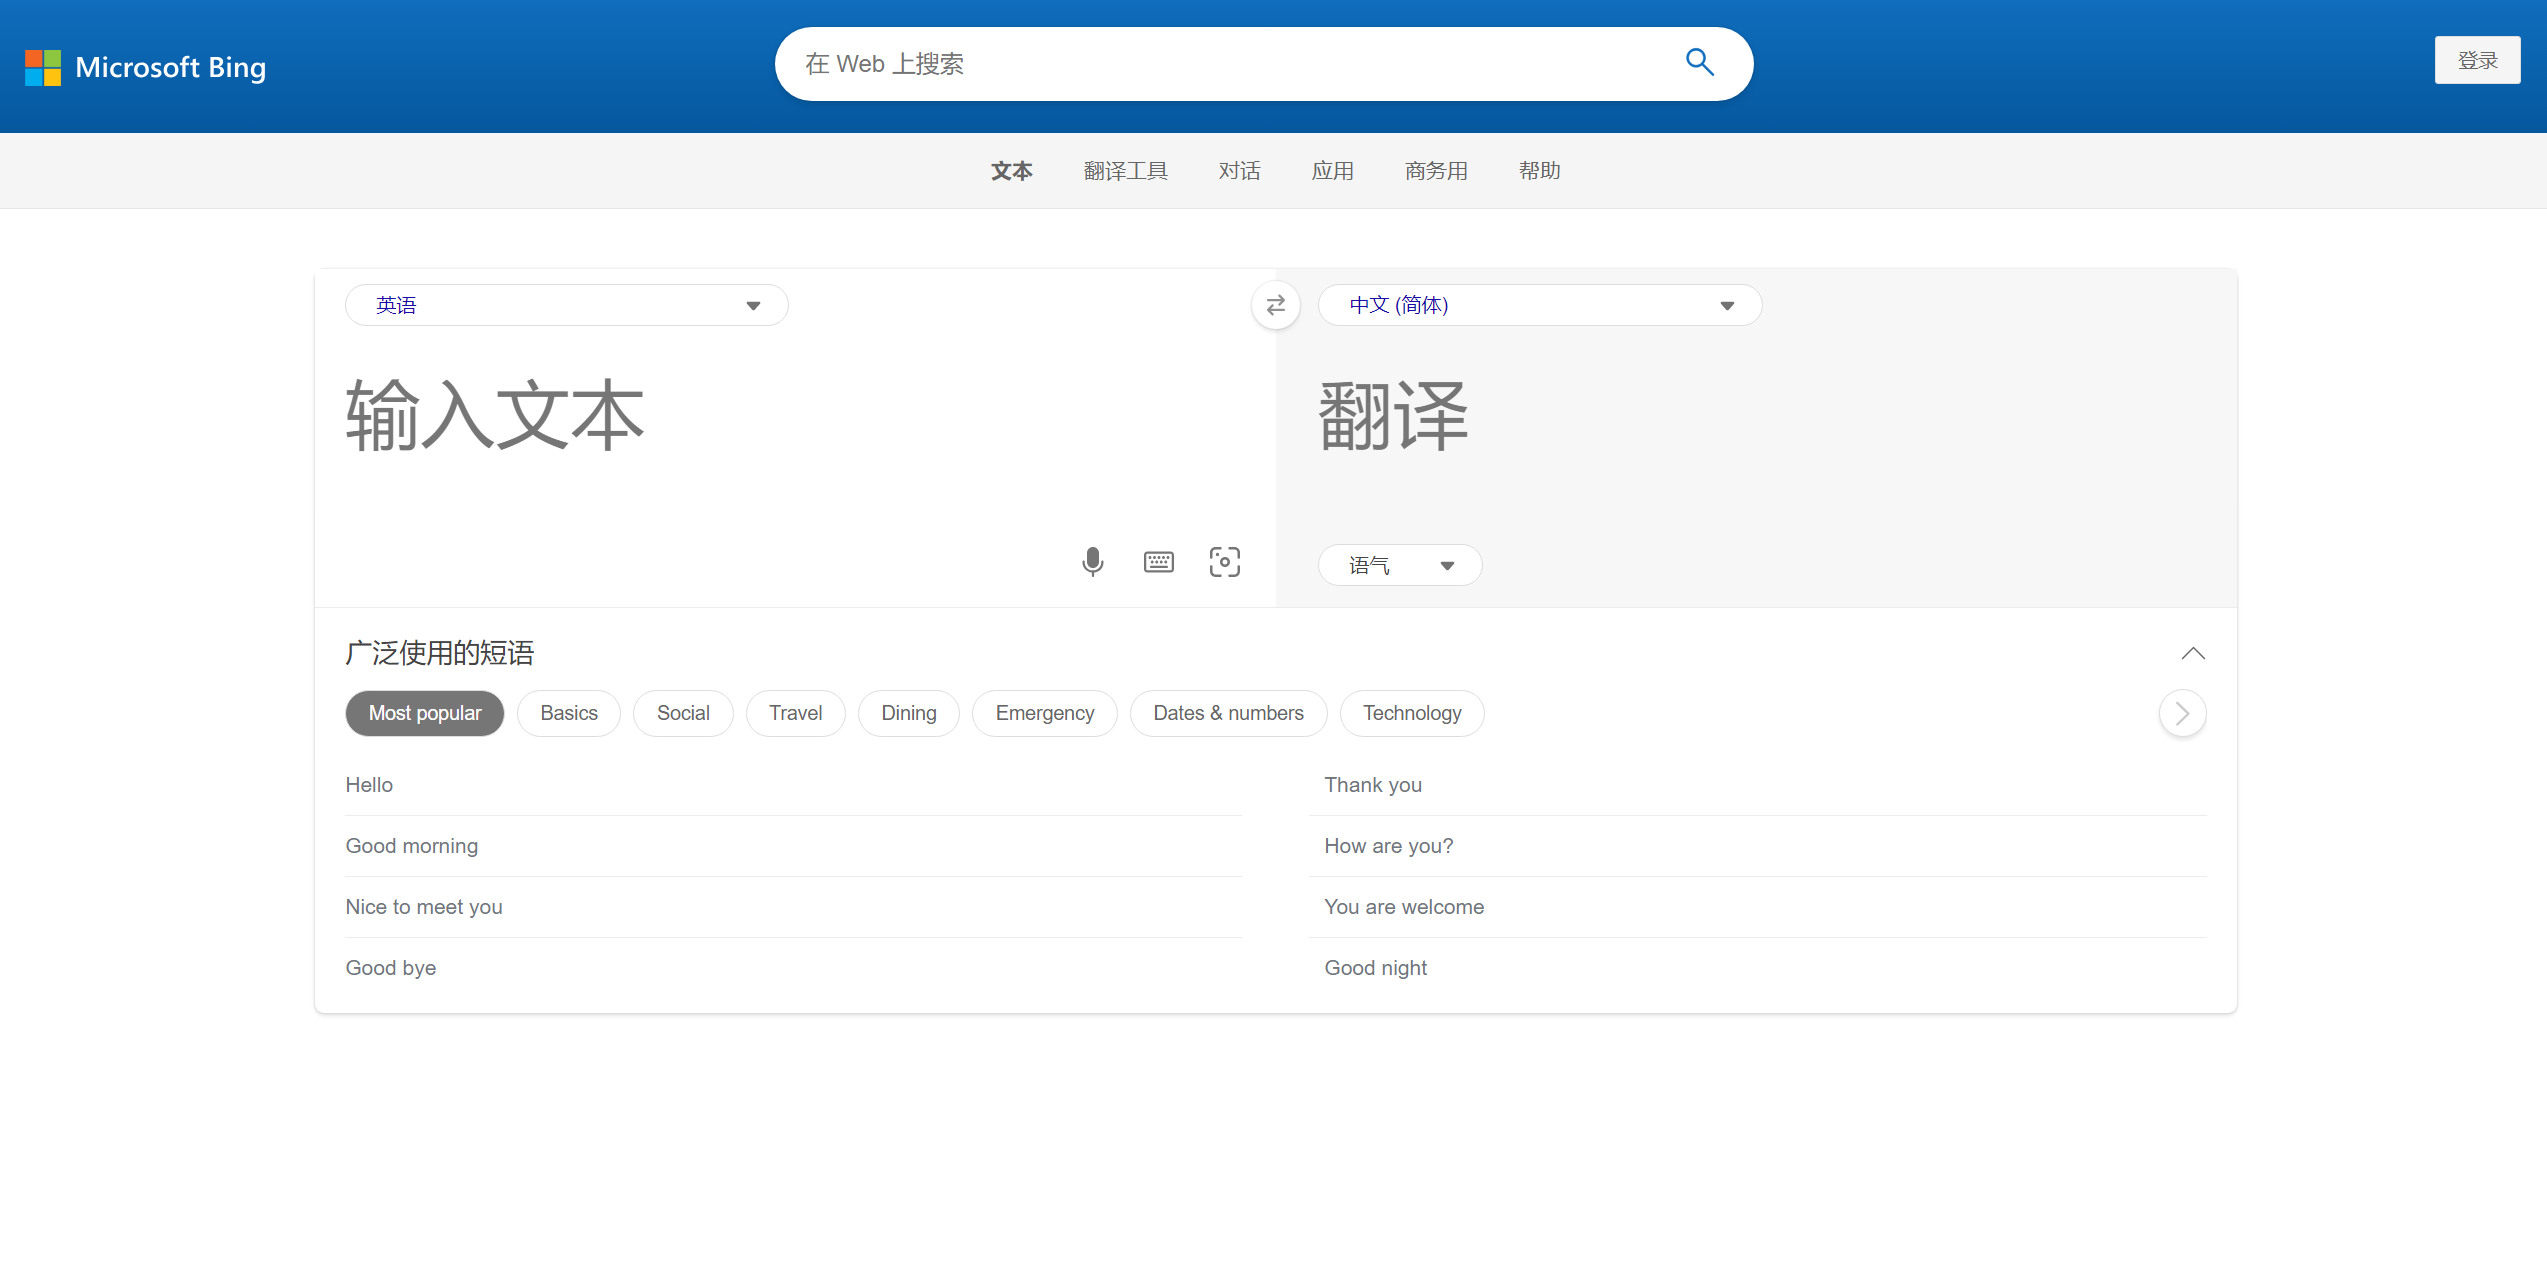Open the source language 英语 dropdown

(566, 305)
